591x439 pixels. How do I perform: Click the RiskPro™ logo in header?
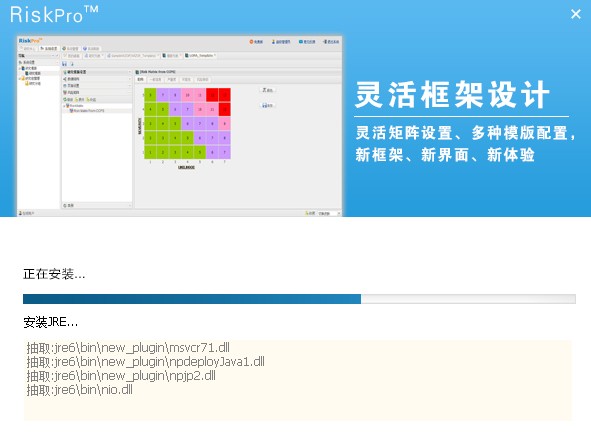coord(54,14)
